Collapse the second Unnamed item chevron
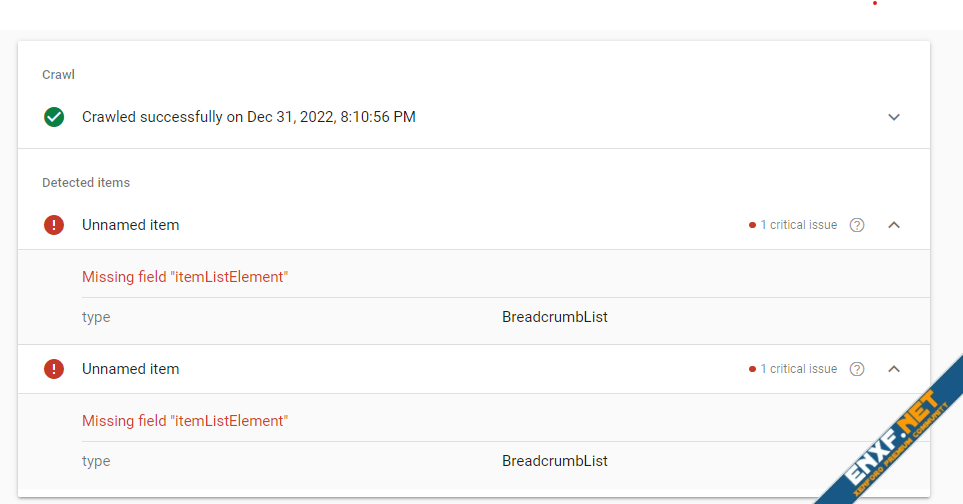Image resolution: width=963 pixels, height=504 pixels. pos(894,369)
